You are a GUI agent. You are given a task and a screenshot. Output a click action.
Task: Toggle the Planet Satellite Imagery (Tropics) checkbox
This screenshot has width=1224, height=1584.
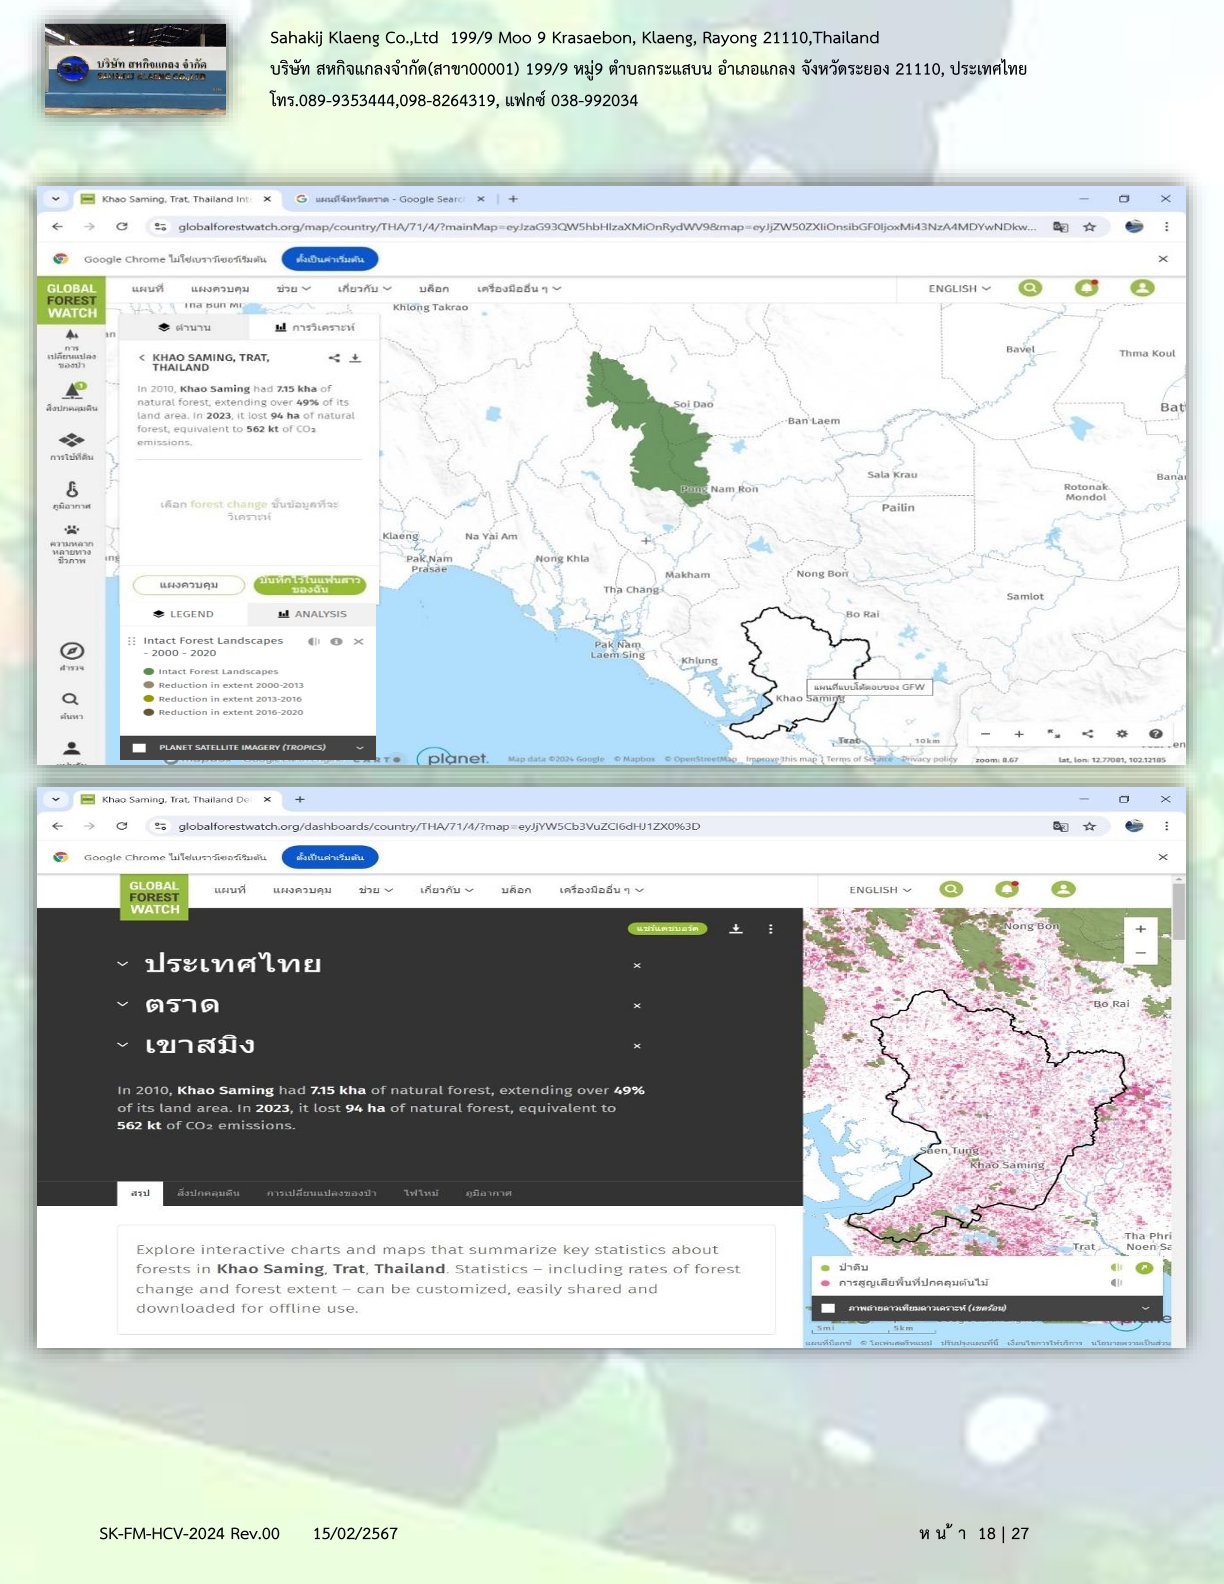point(139,748)
